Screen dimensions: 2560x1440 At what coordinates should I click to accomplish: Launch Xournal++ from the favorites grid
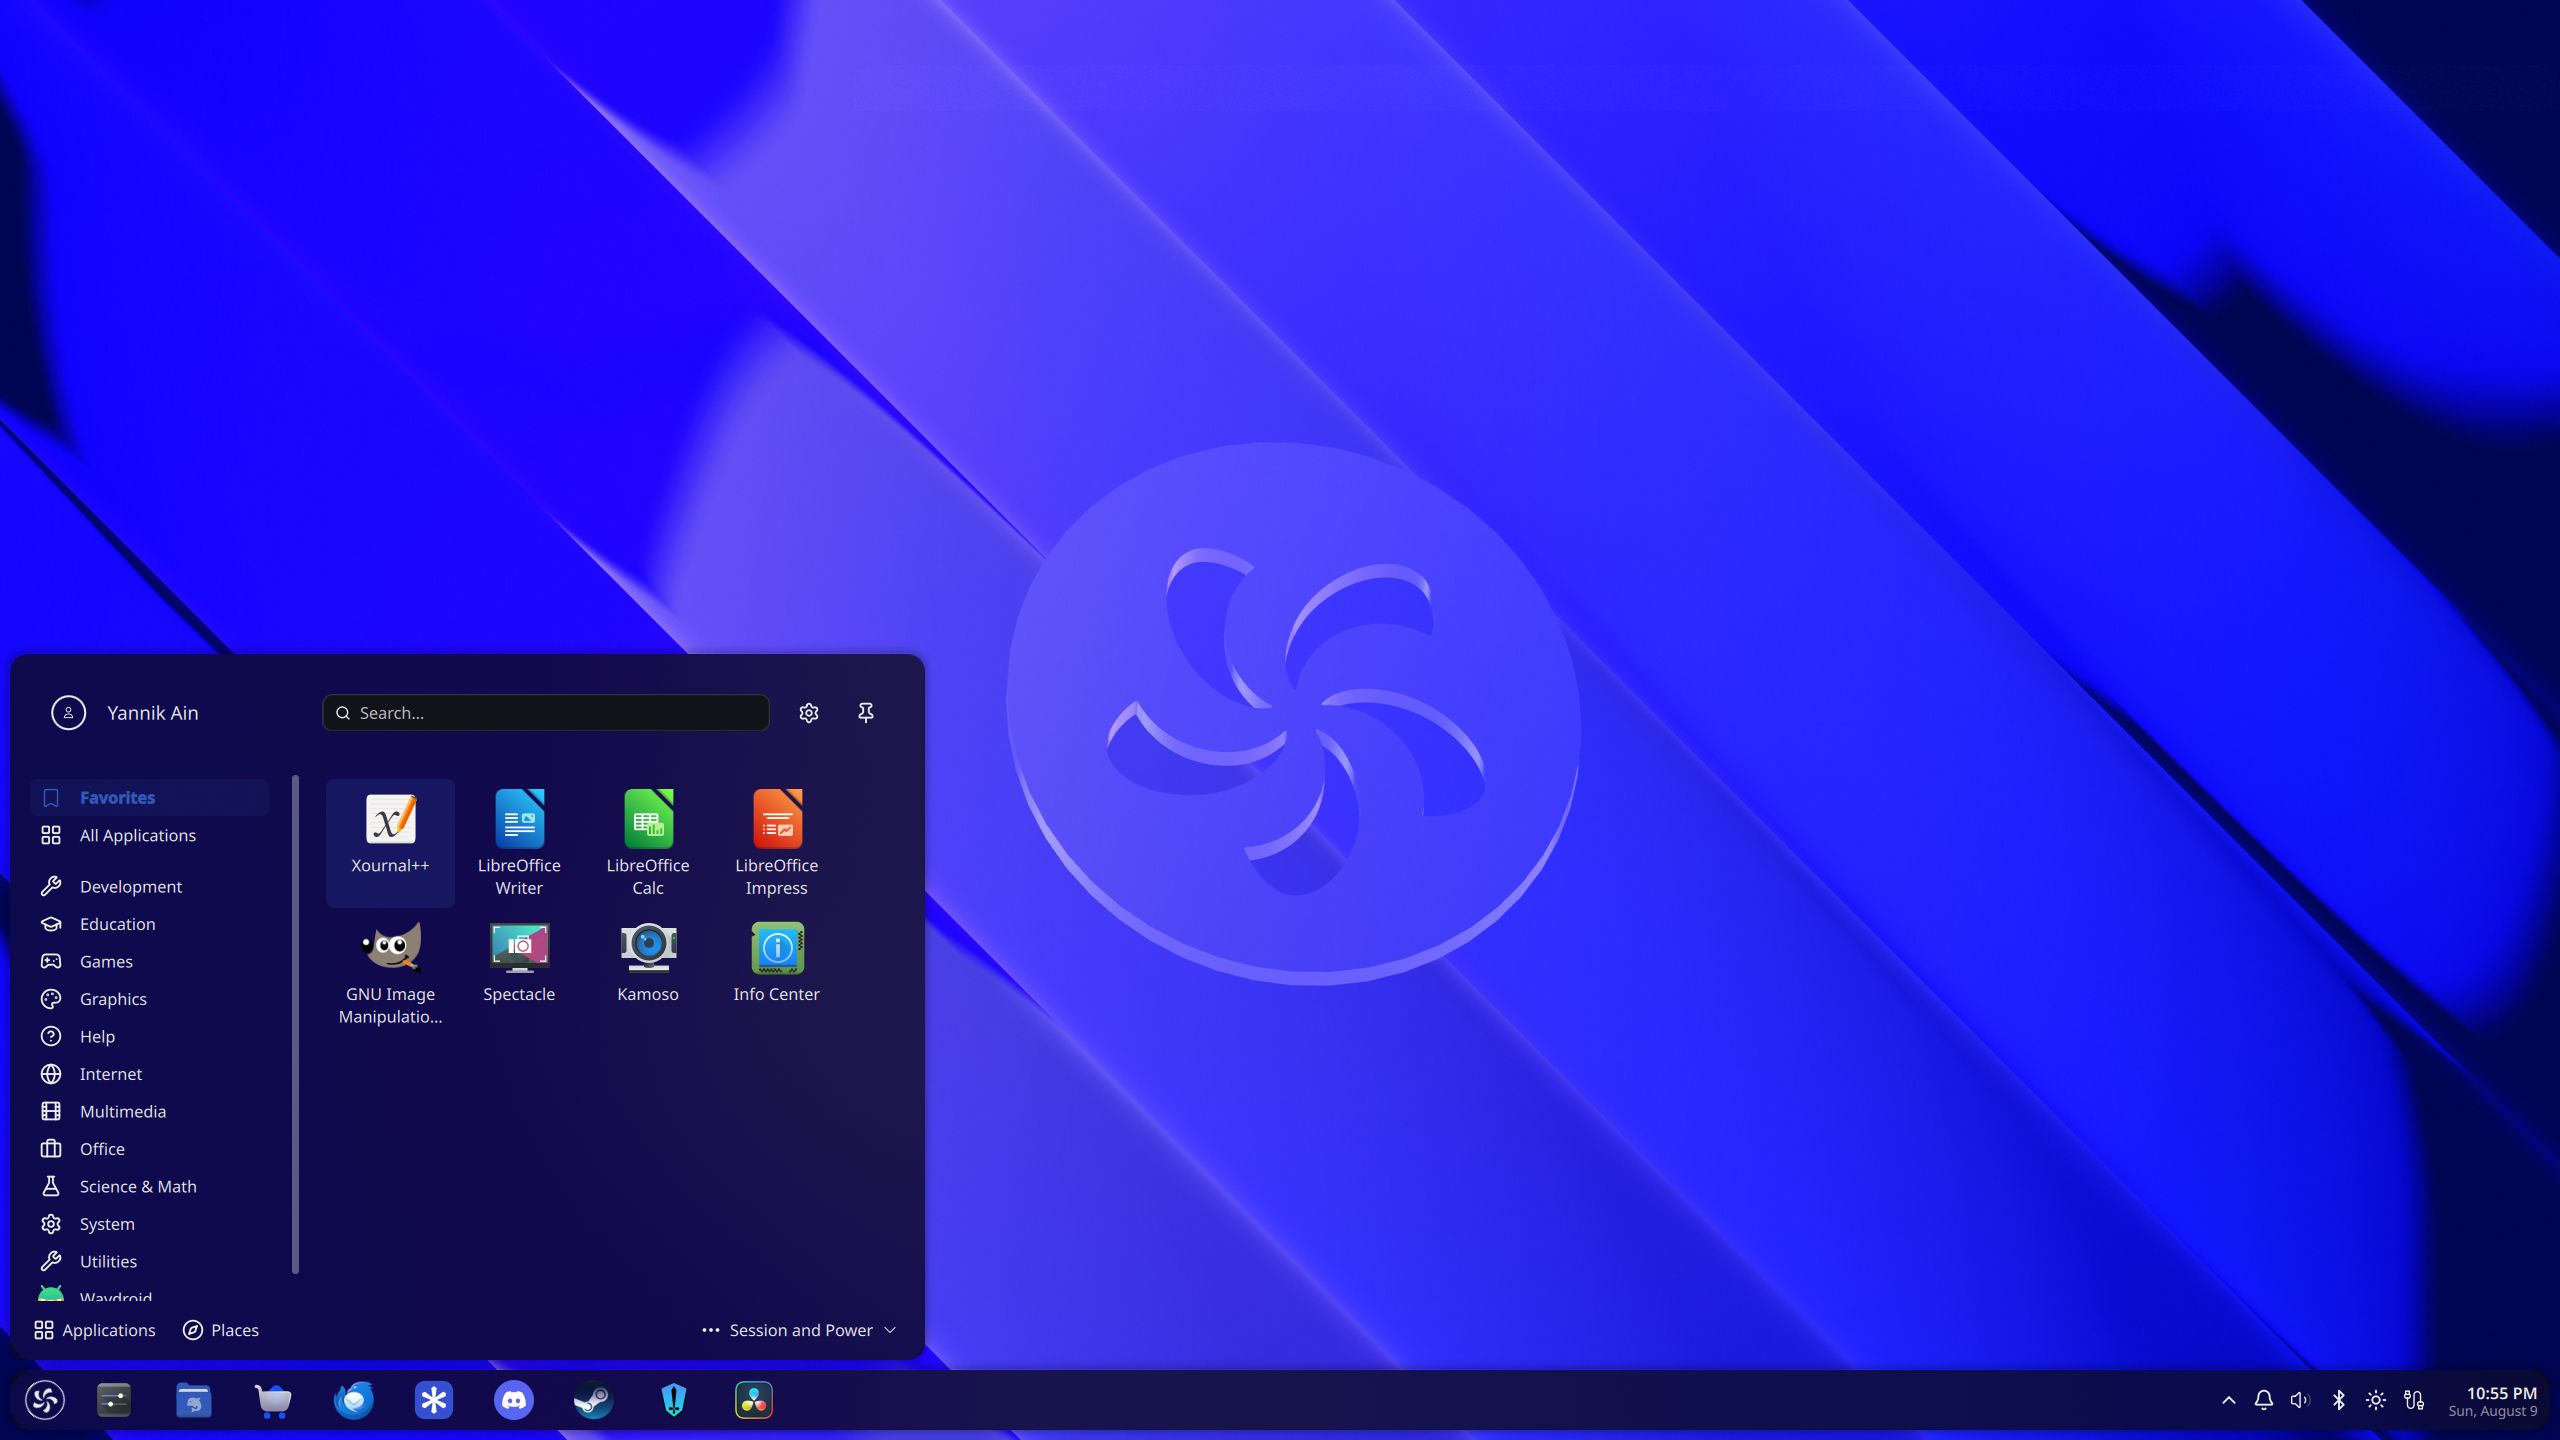390,842
